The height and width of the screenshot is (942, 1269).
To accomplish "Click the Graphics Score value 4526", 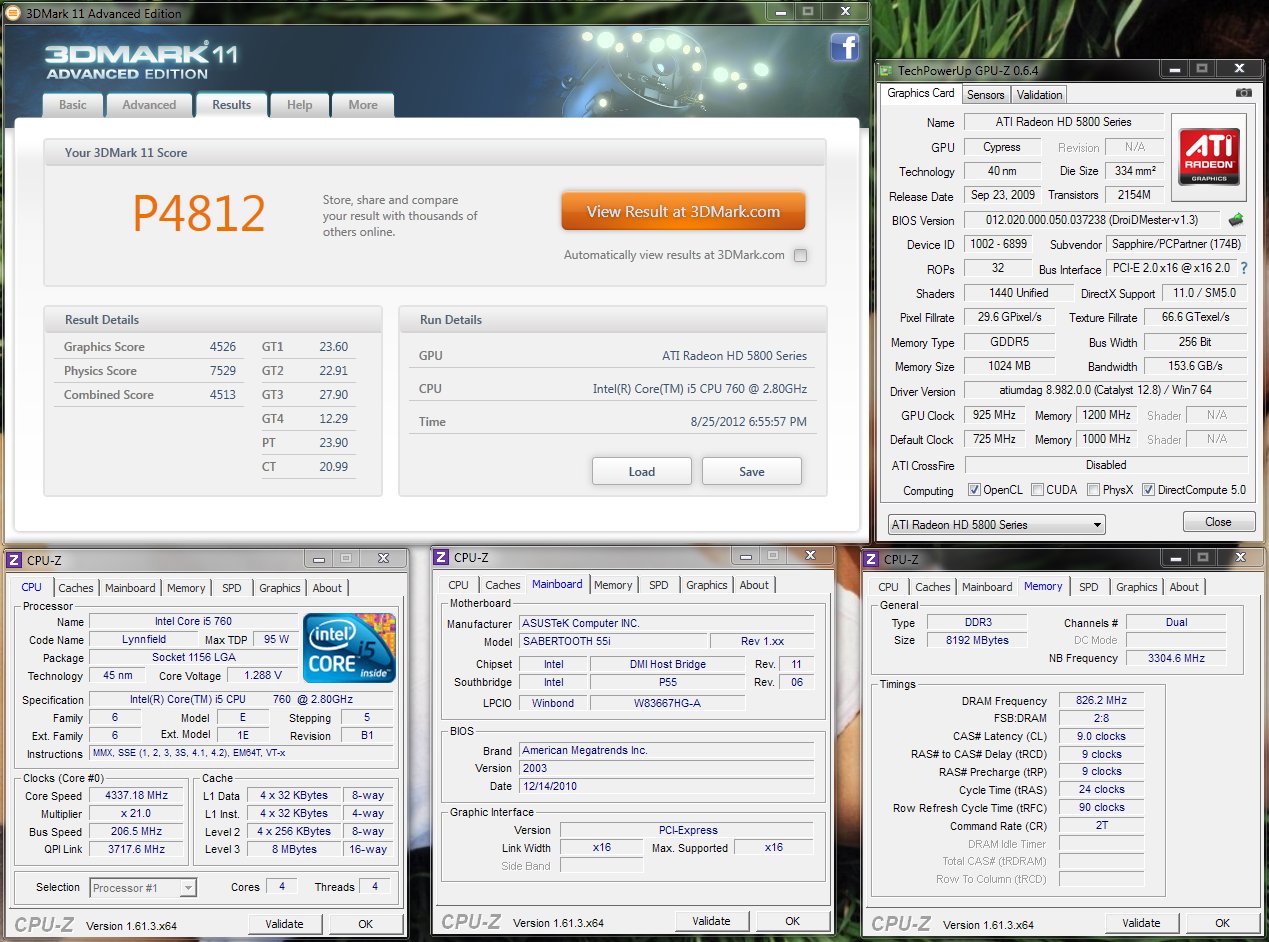I will tap(223, 347).
